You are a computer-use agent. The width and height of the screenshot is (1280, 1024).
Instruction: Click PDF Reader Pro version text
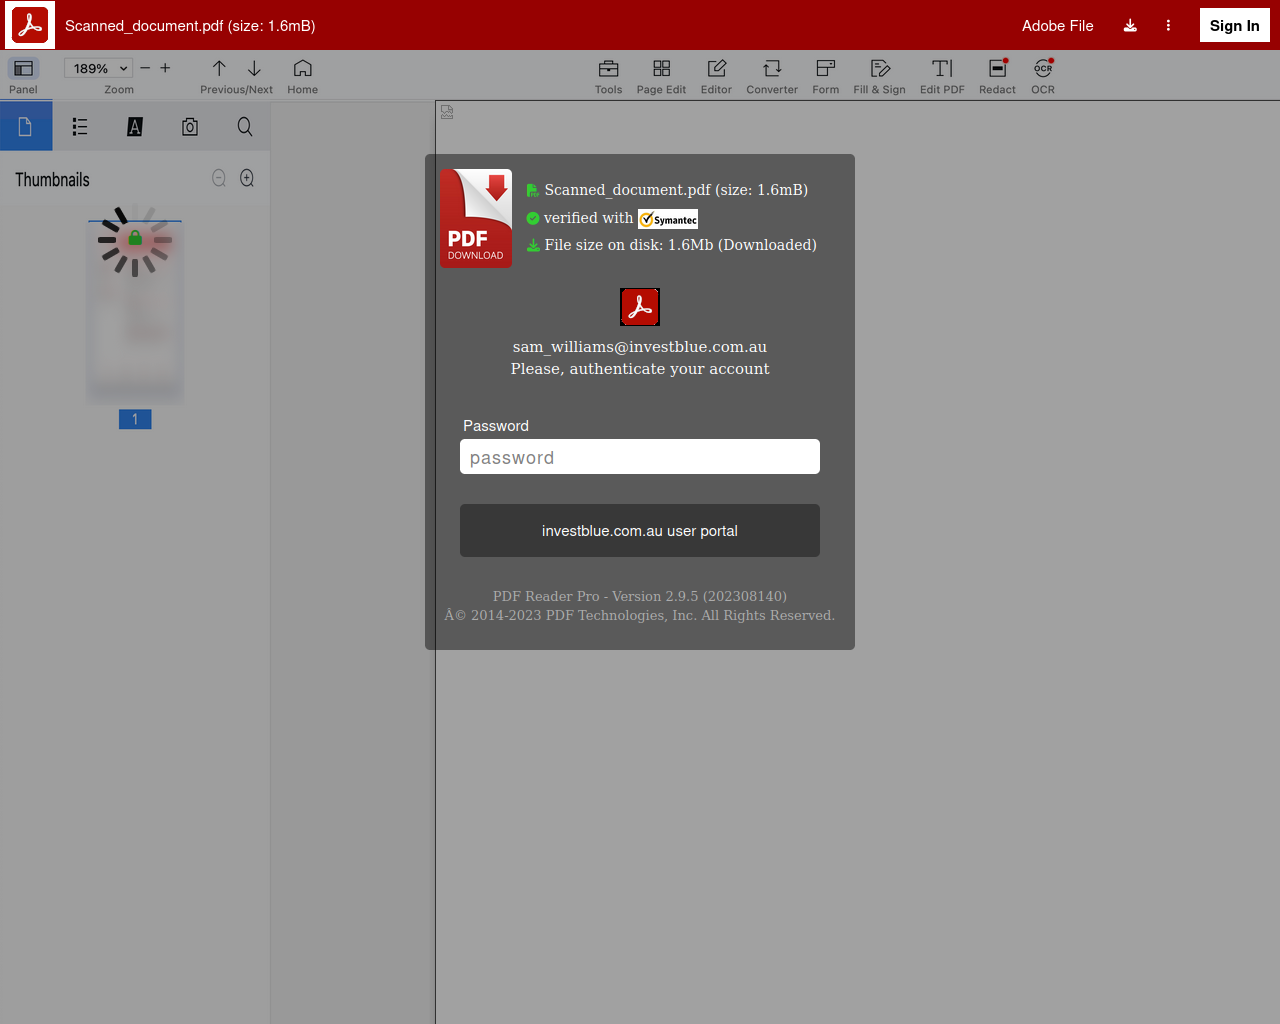640,596
